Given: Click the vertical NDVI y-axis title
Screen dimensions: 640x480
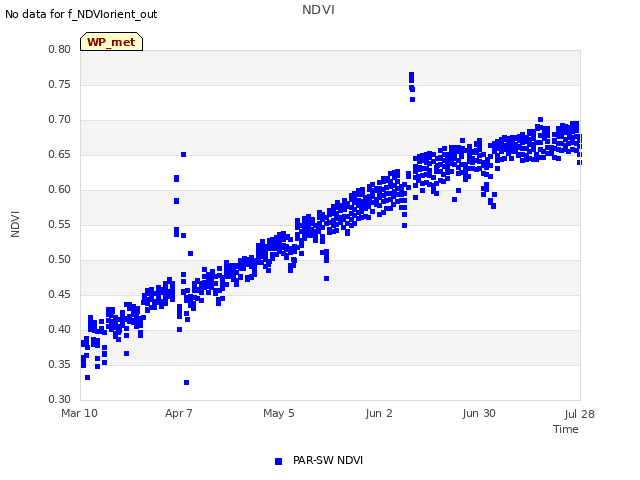Looking at the screenshot, I should click(15, 224).
